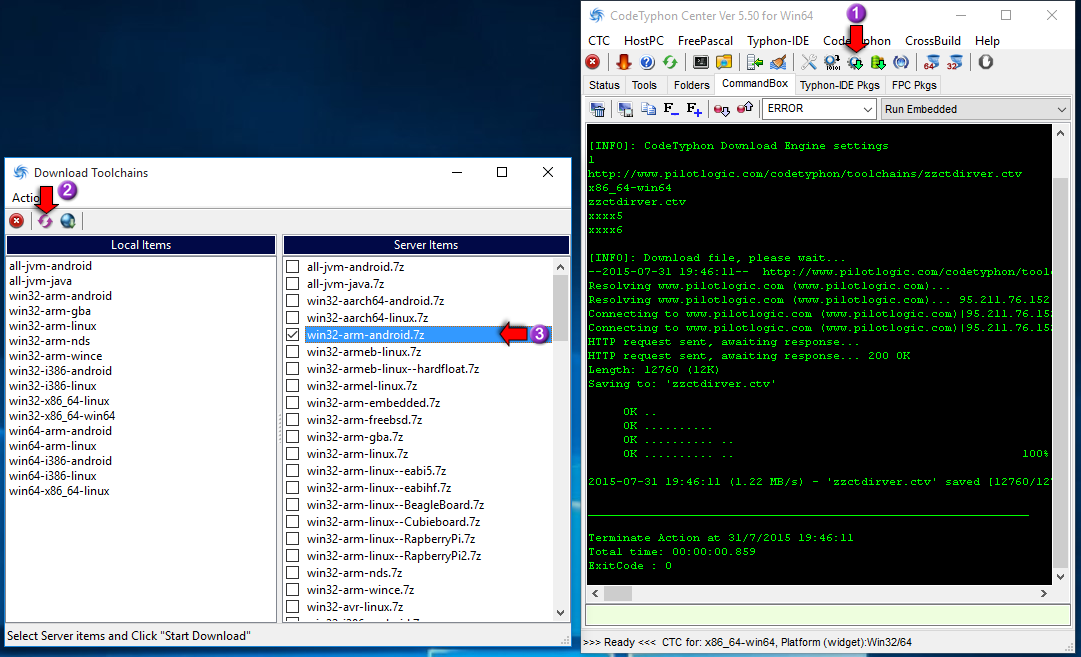Screen dimensions: 1081x657
Task: Click the Server Items column header
Action: 426,245
